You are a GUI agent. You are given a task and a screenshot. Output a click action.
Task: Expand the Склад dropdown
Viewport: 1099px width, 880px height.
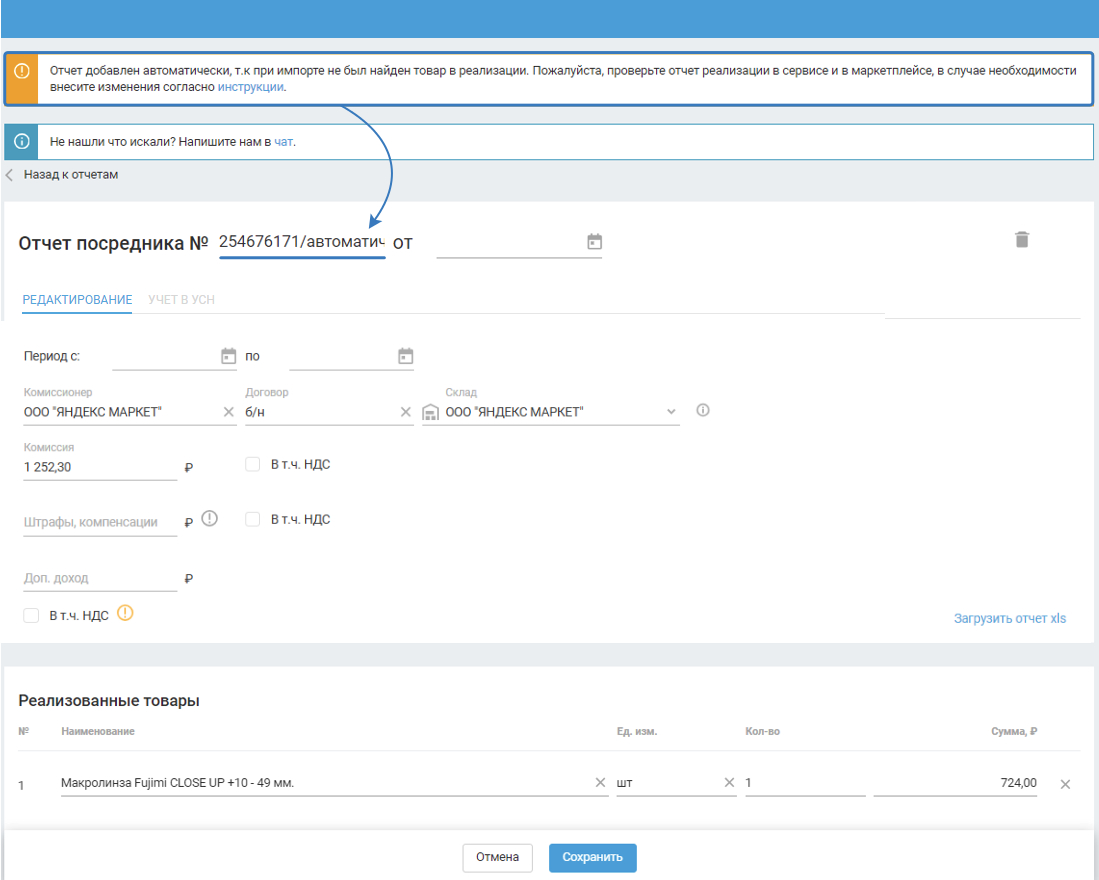671,412
